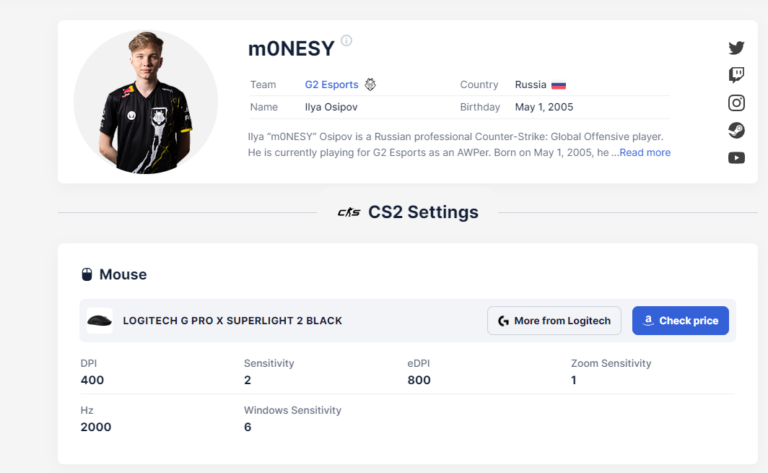Click the G2 Esports team logo
The width and height of the screenshot is (768, 473).
click(370, 85)
